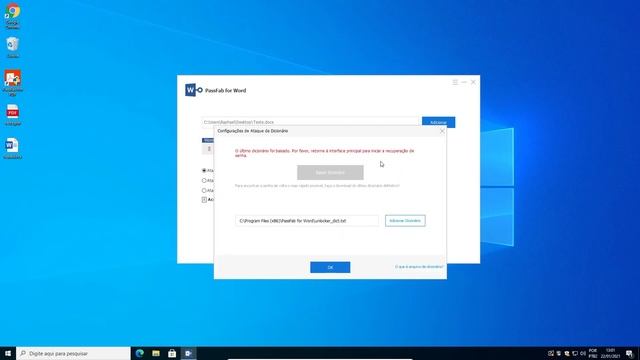Close the PassFab for Word main window

pos(473,82)
